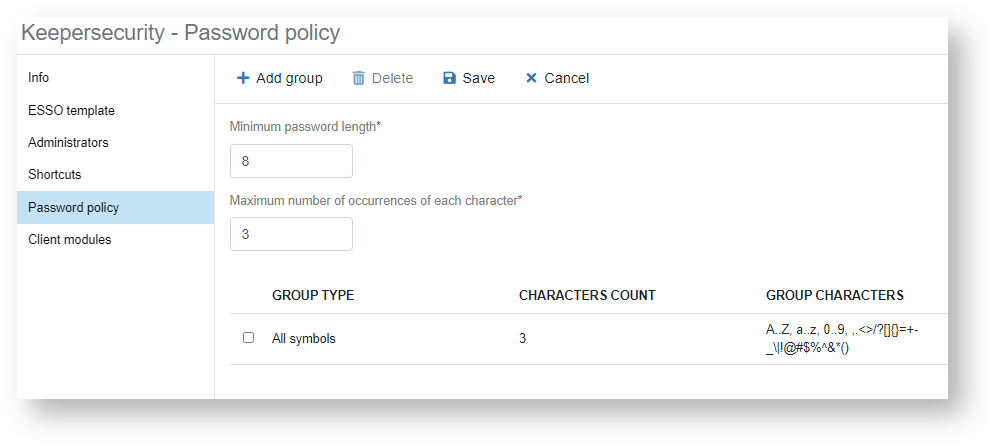Click the X icon beside Cancel
The width and height of the screenshot is (996, 447).
click(x=531, y=78)
